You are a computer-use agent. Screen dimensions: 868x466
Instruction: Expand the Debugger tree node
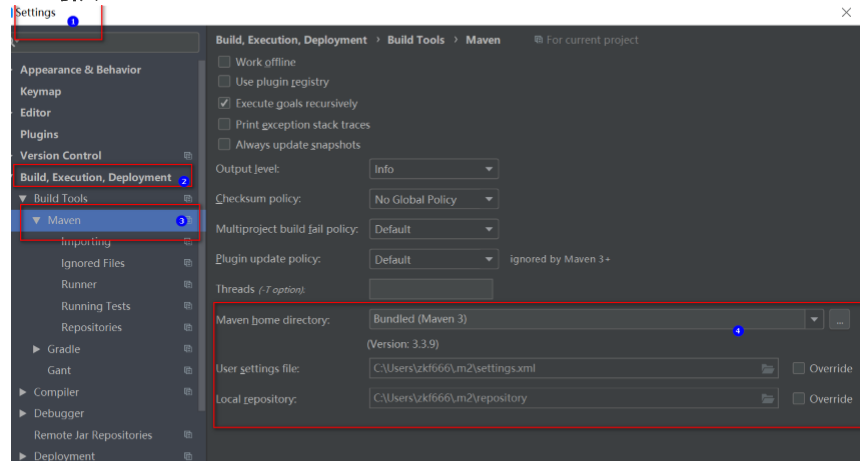(23, 413)
